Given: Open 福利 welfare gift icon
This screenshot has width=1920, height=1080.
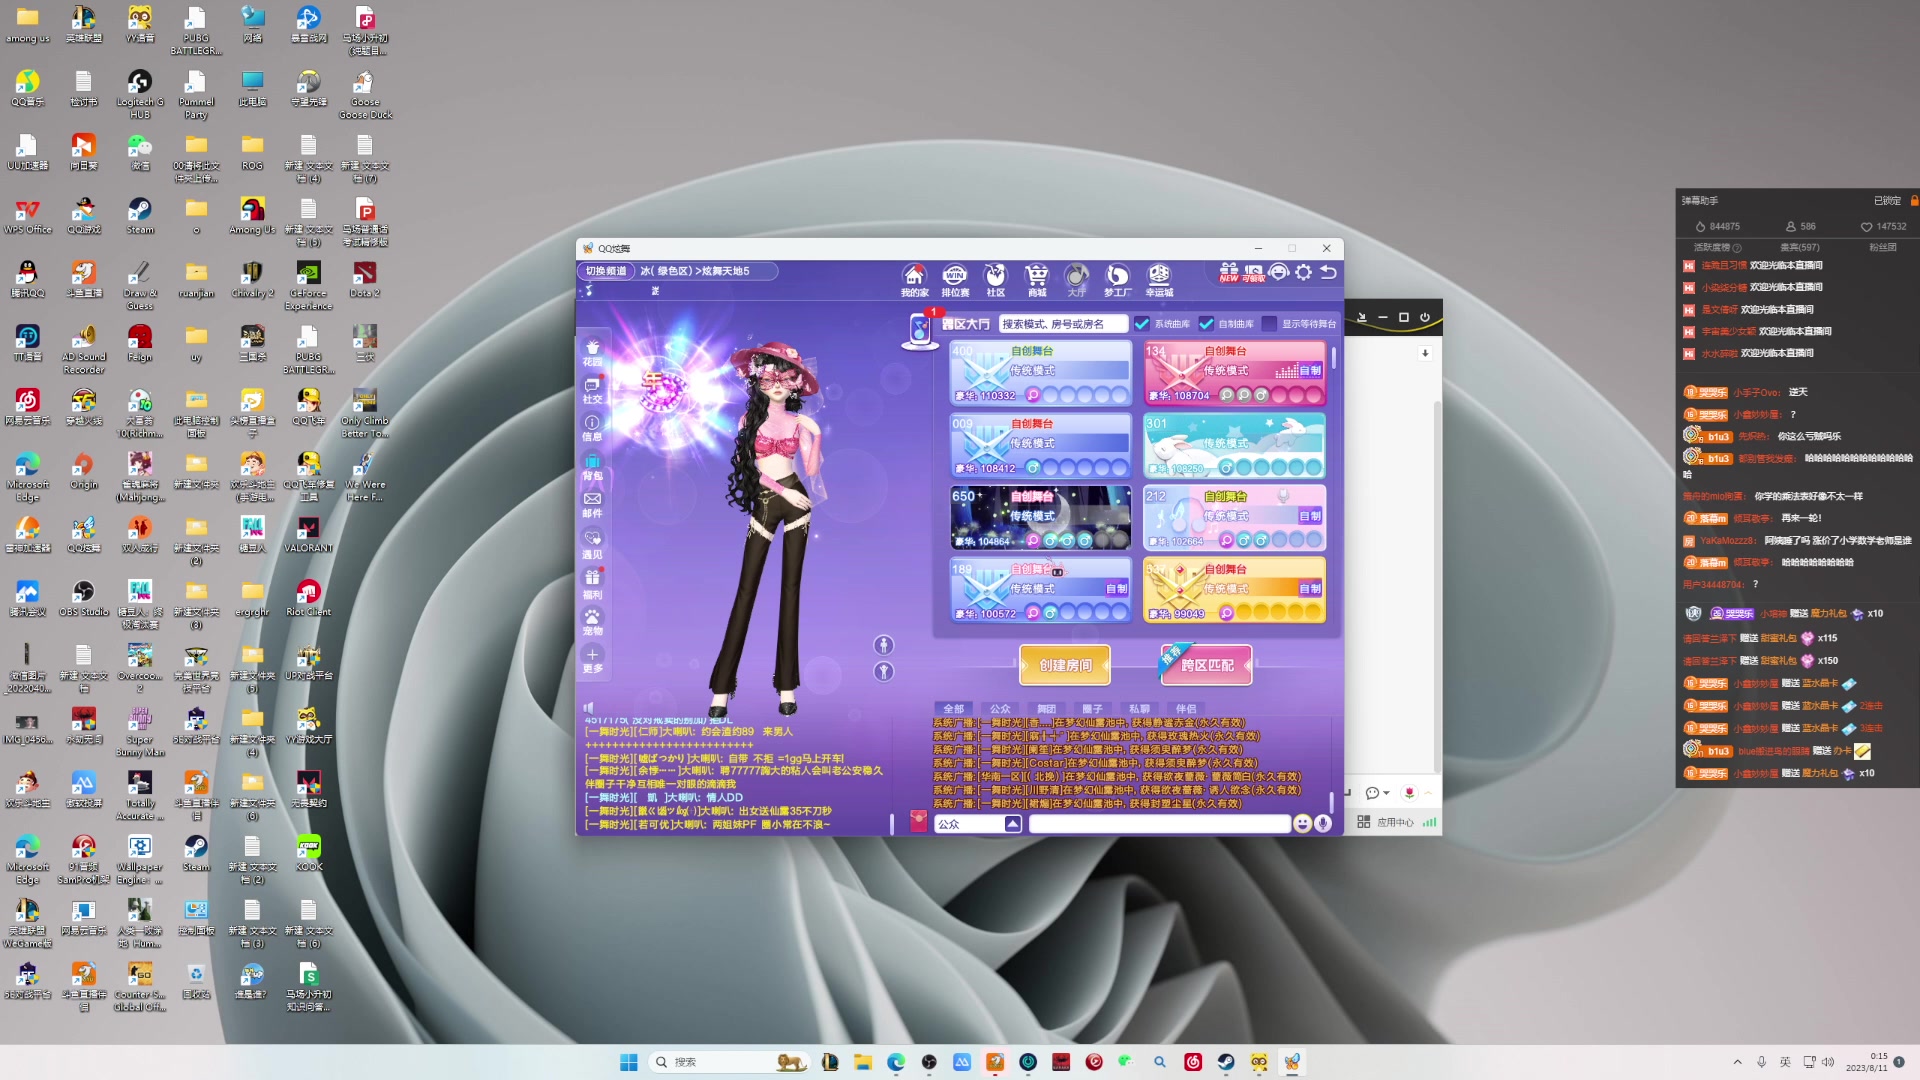Looking at the screenshot, I should [x=593, y=584].
